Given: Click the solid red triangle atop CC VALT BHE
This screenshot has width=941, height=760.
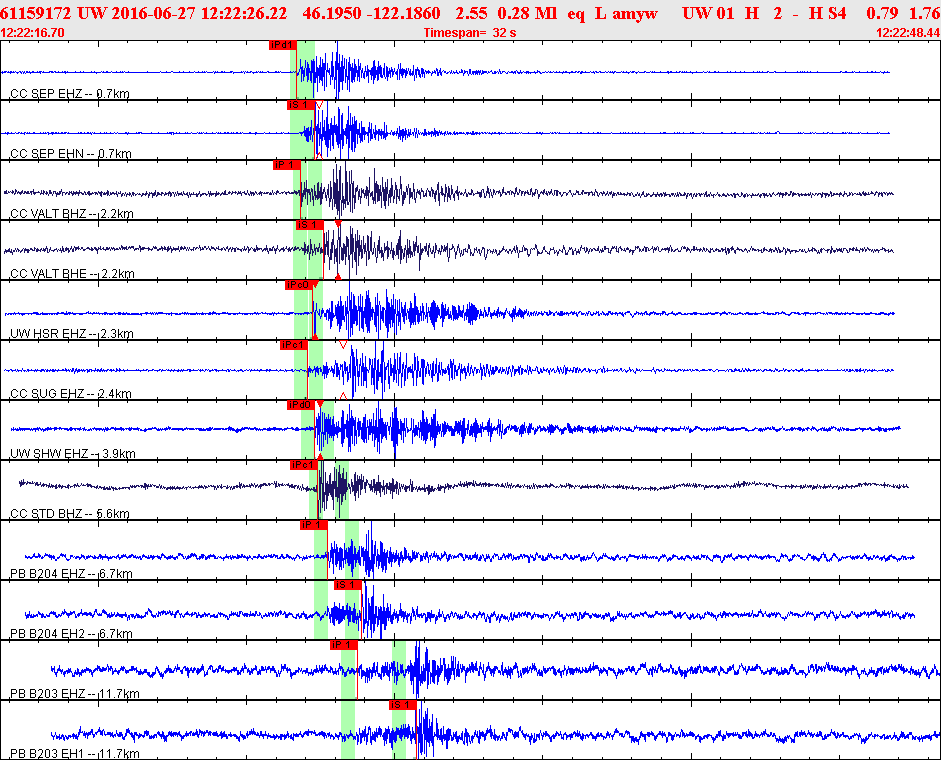Looking at the screenshot, I should 338,224.
